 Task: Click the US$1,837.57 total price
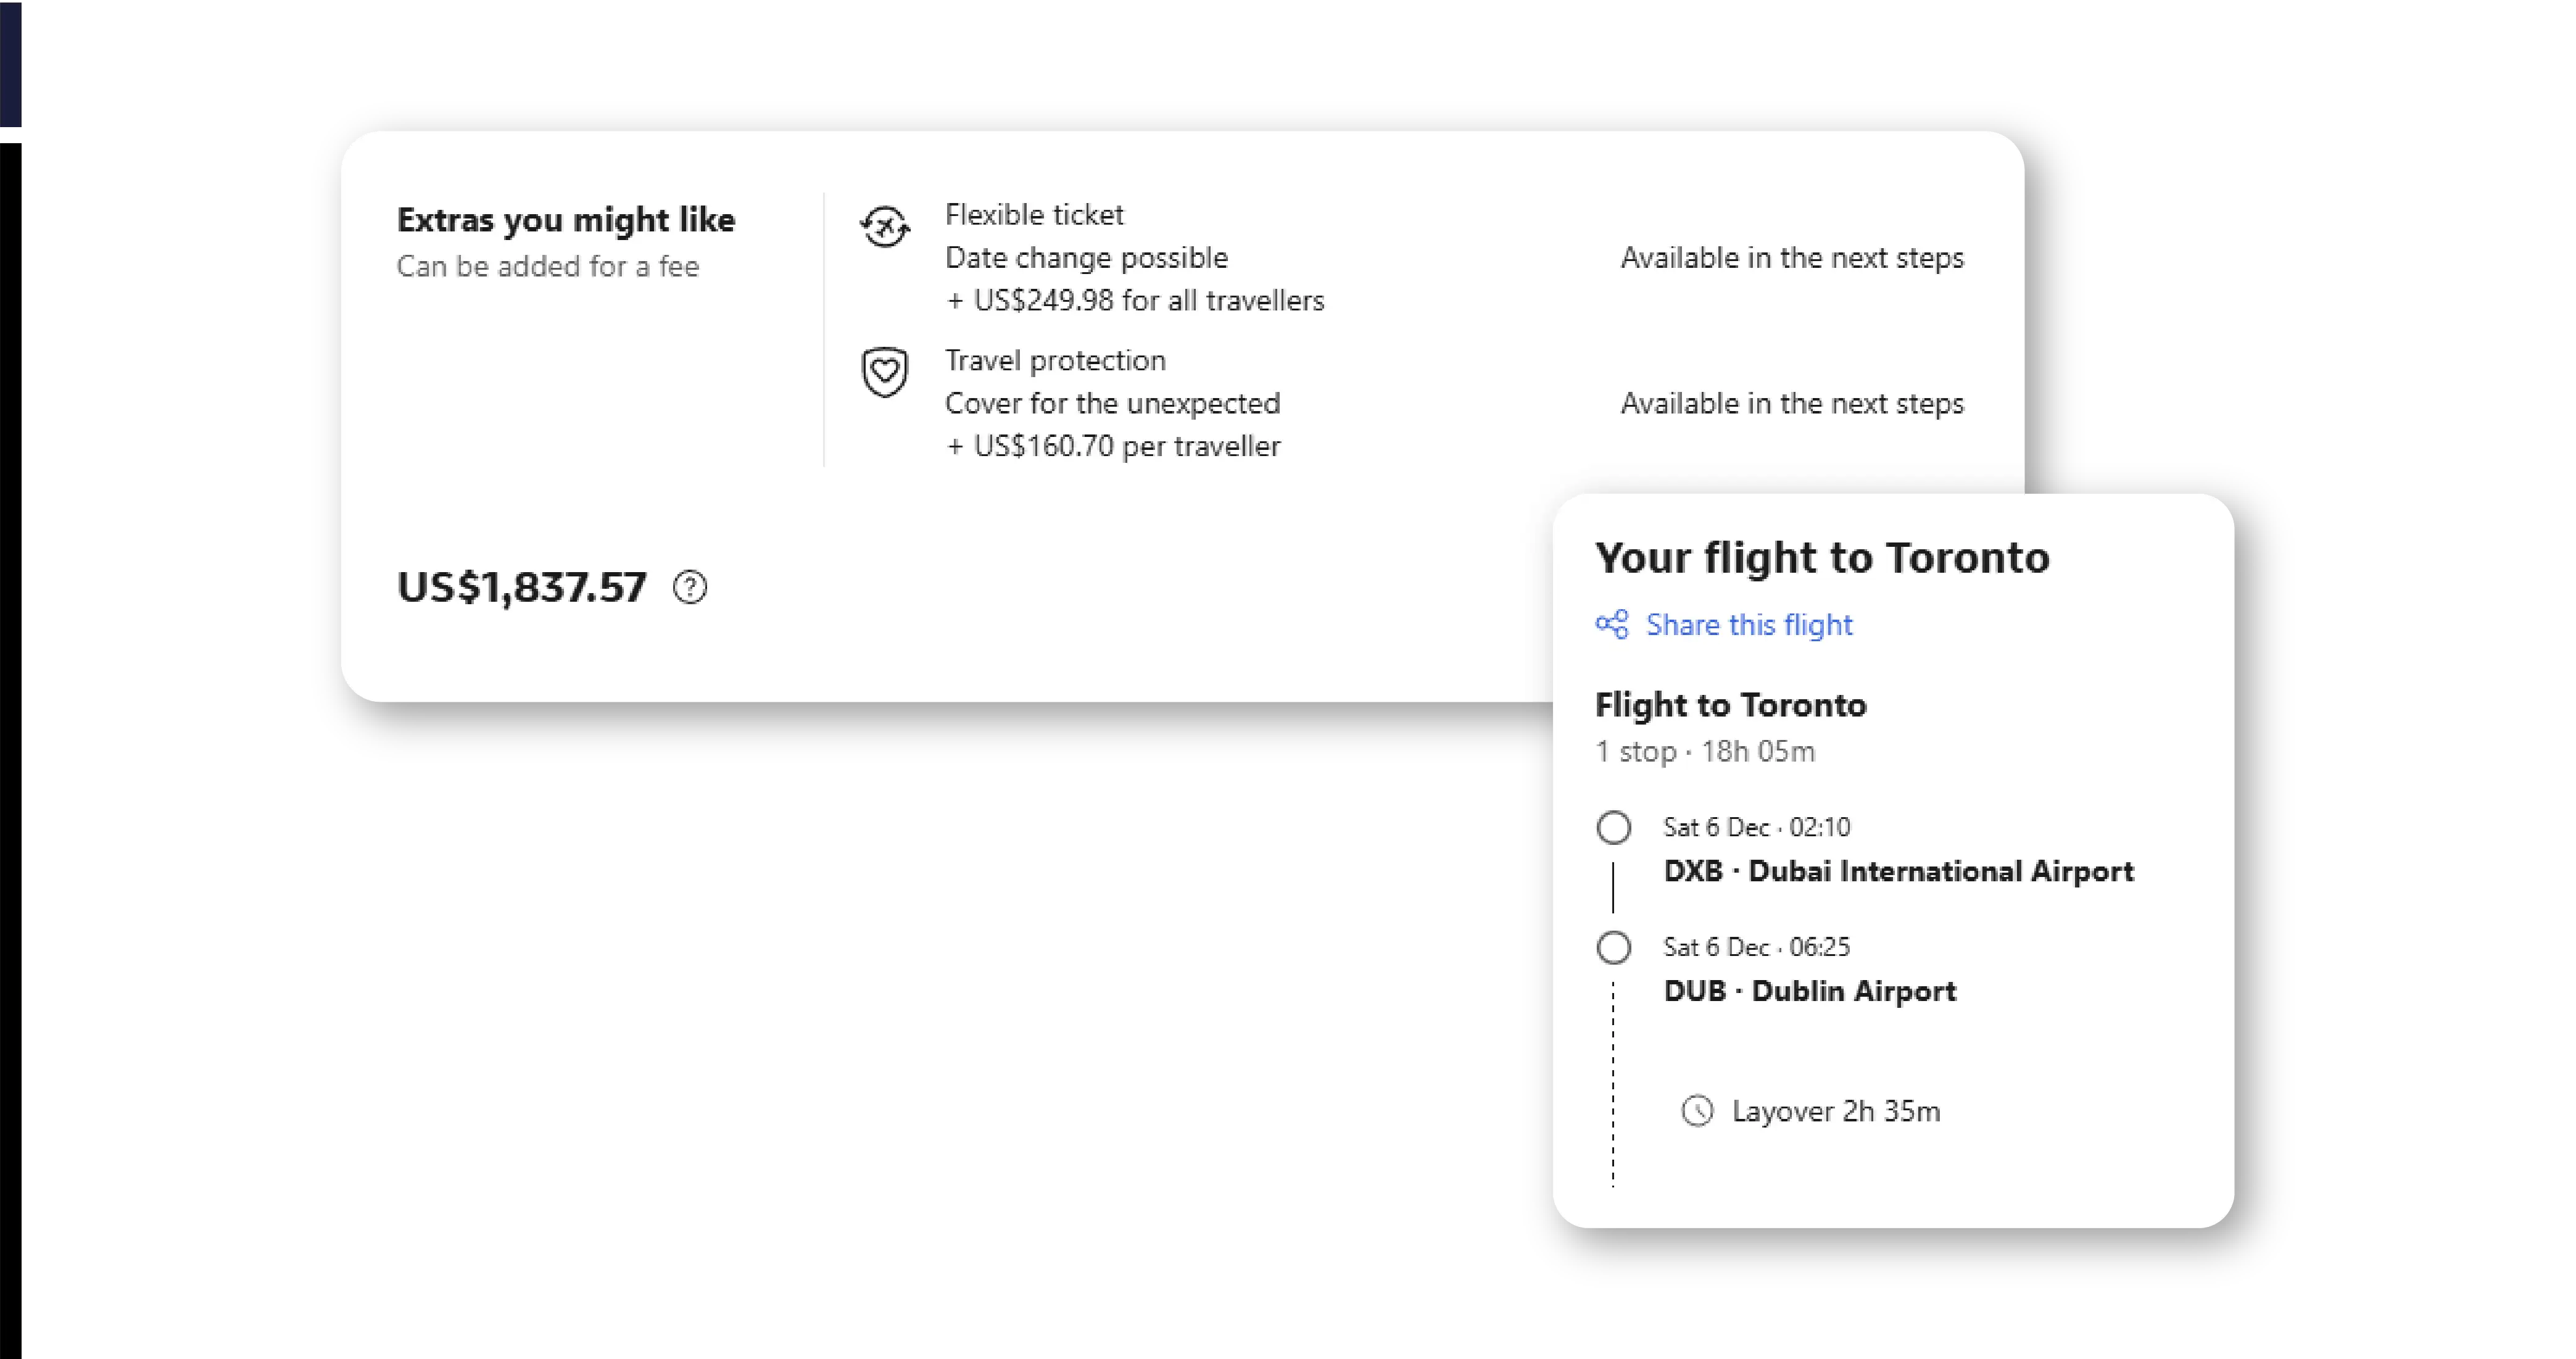(522, 587)
